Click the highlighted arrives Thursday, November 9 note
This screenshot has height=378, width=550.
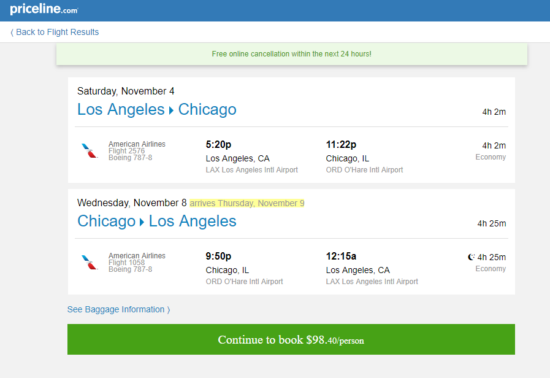pyautogui.click(x=247, y=203)
